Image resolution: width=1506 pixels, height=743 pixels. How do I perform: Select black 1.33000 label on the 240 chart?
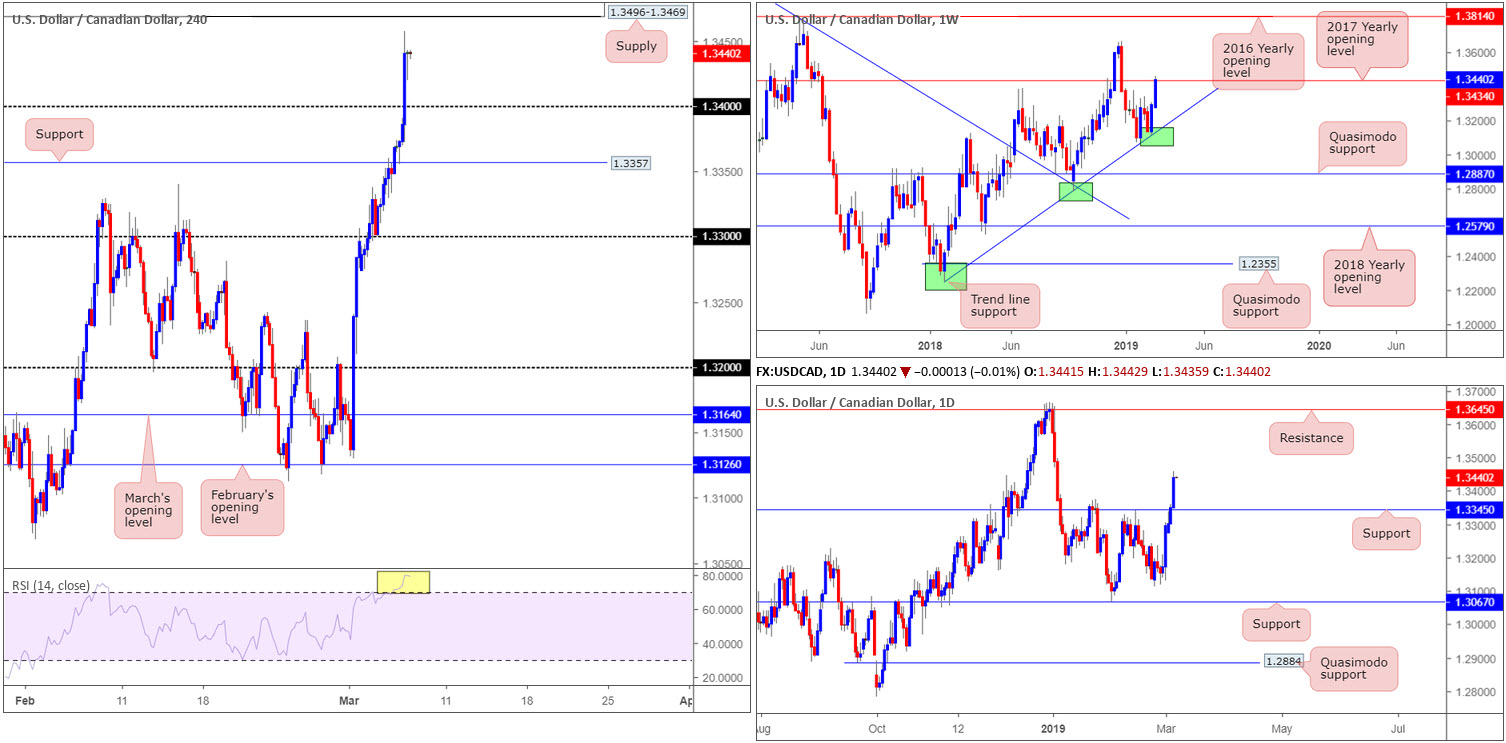(x=720, y=237)
